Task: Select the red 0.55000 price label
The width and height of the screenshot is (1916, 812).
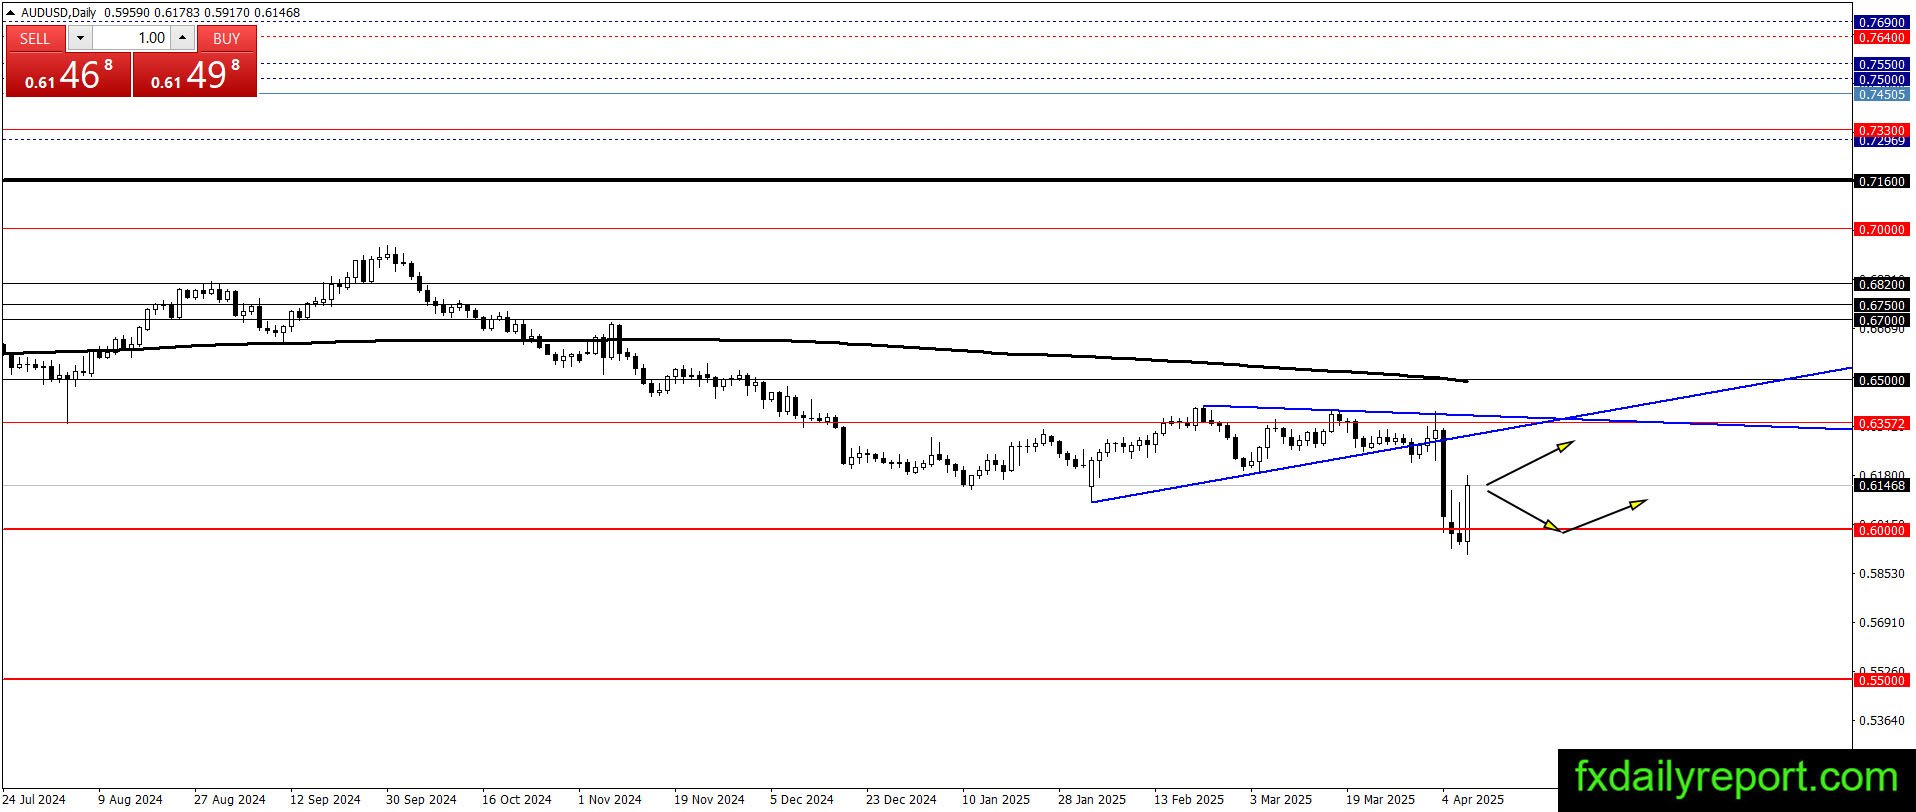Action: coord(1881,680)
